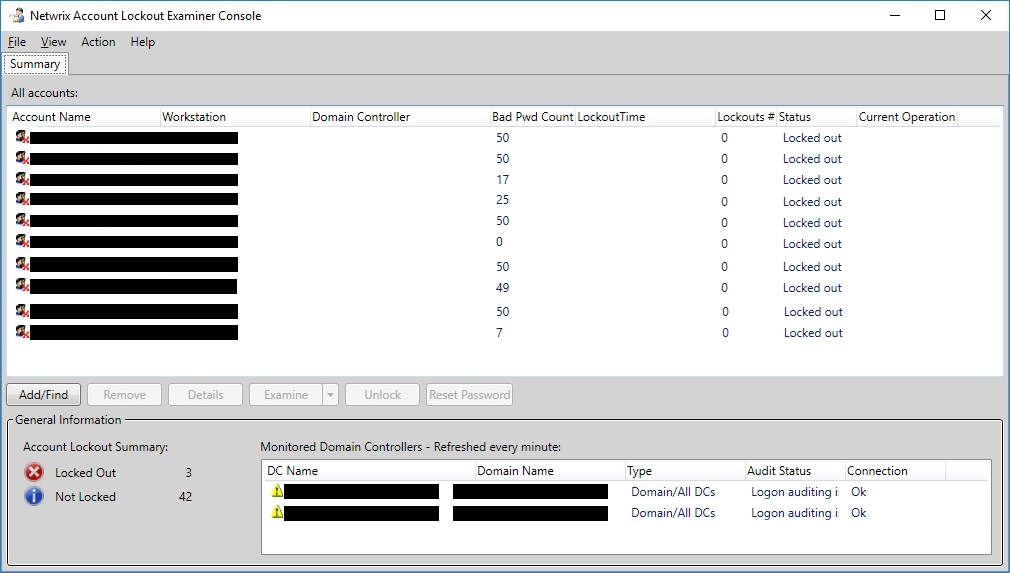The width and height of the screenshot is (1010, 573).
Task: Click the Domain Name column header
Action: point(550,471)
